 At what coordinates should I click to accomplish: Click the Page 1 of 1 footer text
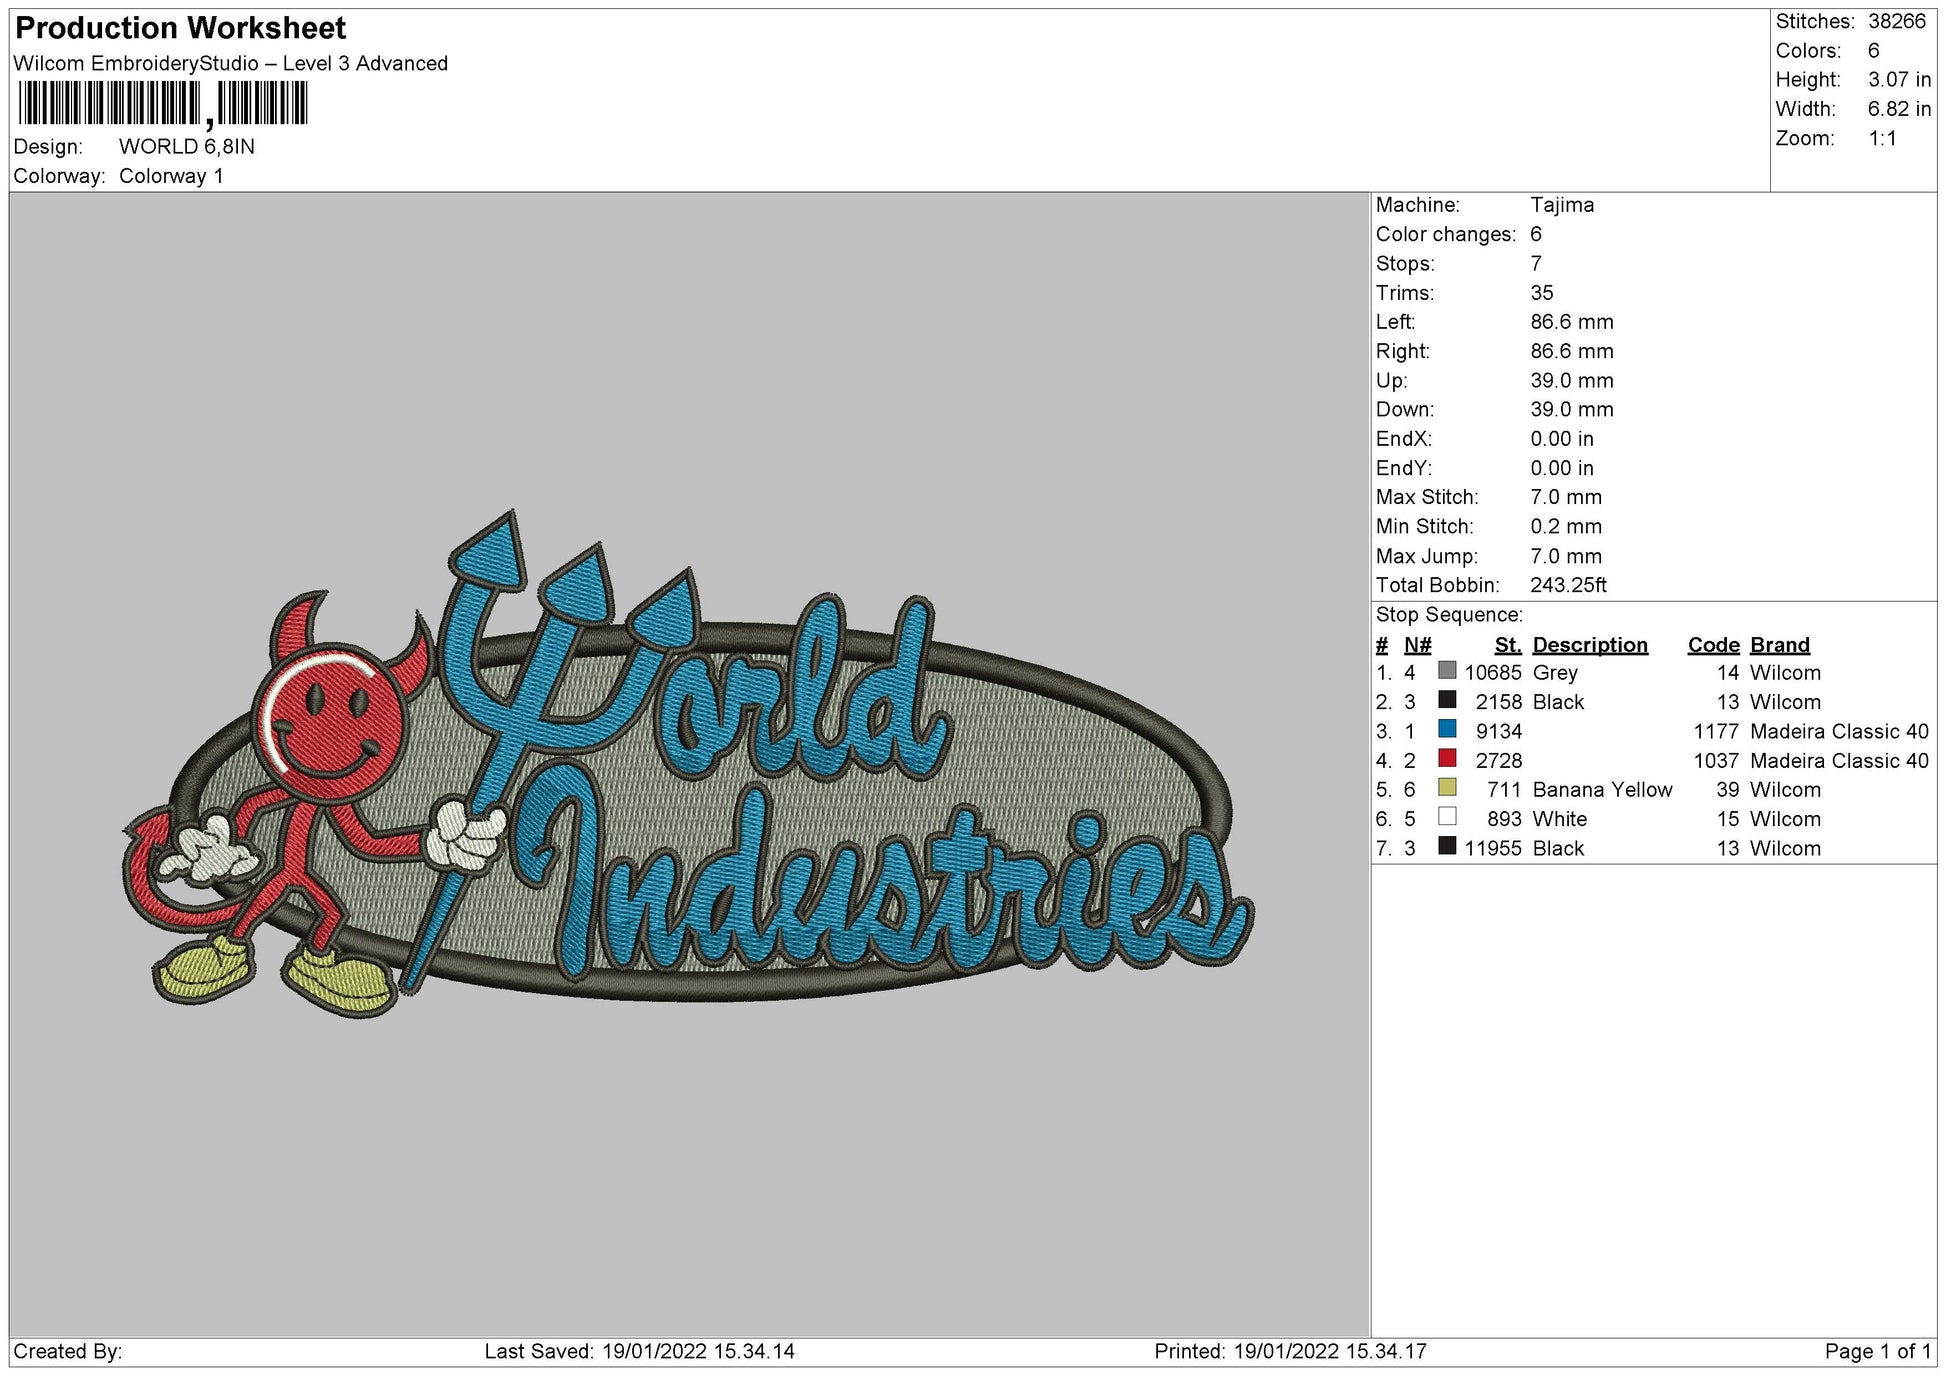click(1880, 1353)
